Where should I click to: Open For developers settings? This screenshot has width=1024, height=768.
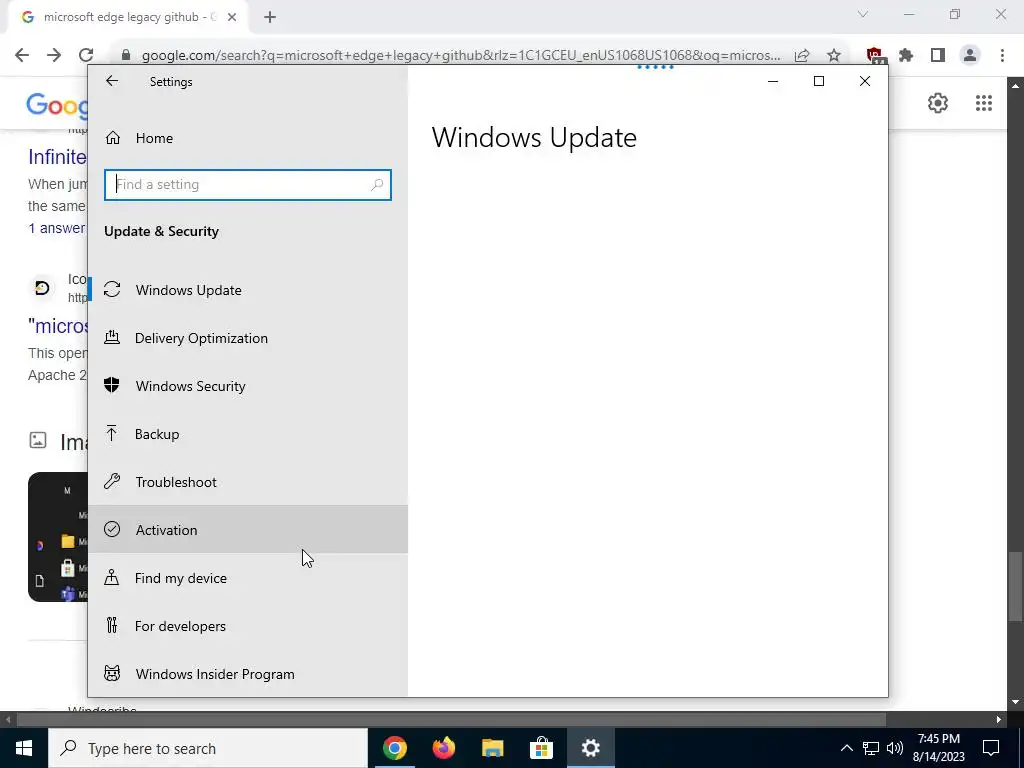[248, 626]
